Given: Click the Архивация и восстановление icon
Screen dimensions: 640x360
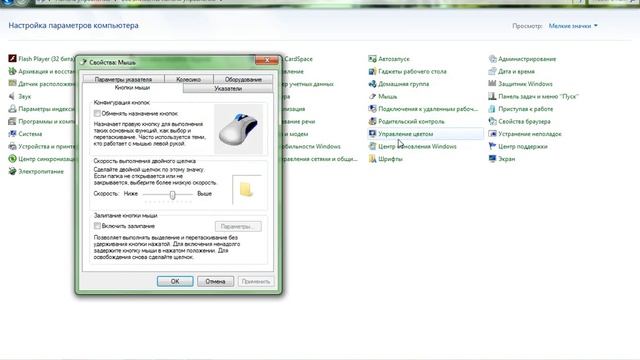Looking at the screenshot, I should coord(12,71).
